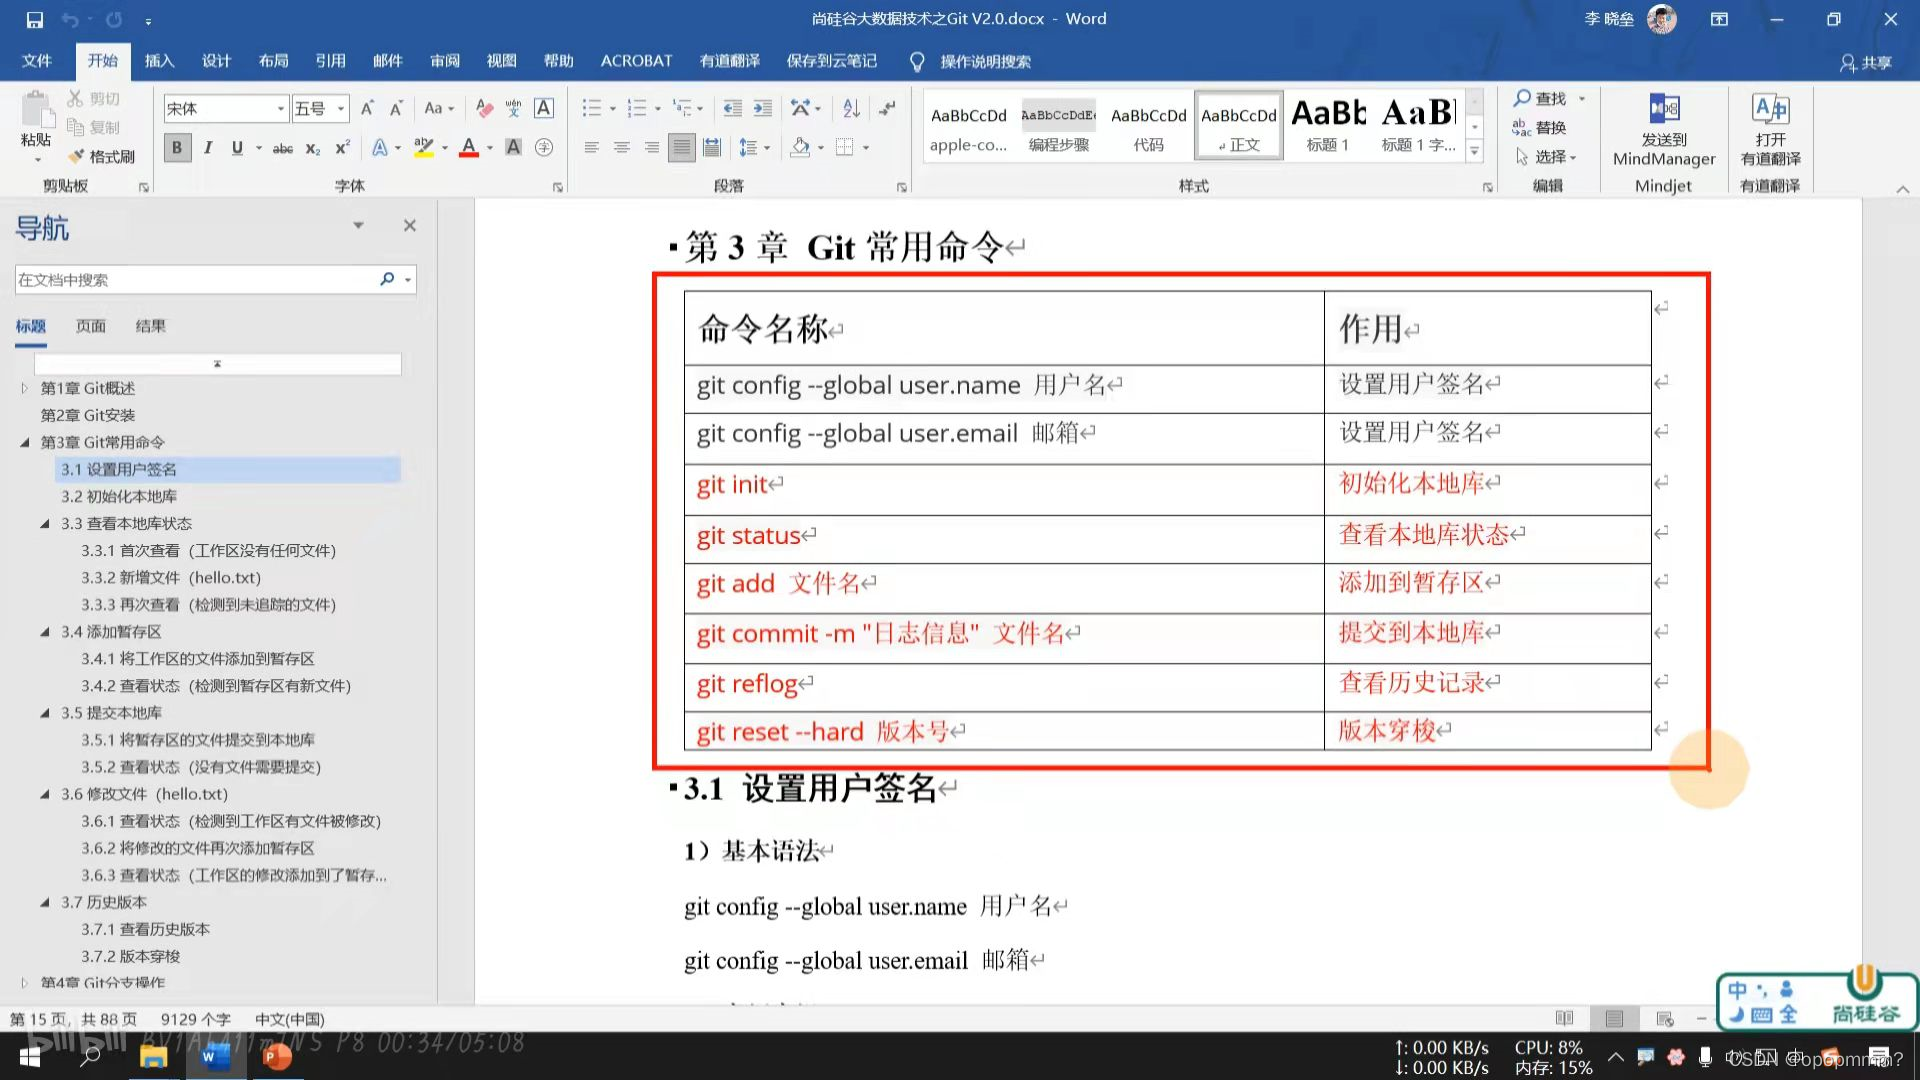Increase font size with grow icon
This screenshot has height=1080, width=1920.
pyautogui.click(x=367, y=108)
